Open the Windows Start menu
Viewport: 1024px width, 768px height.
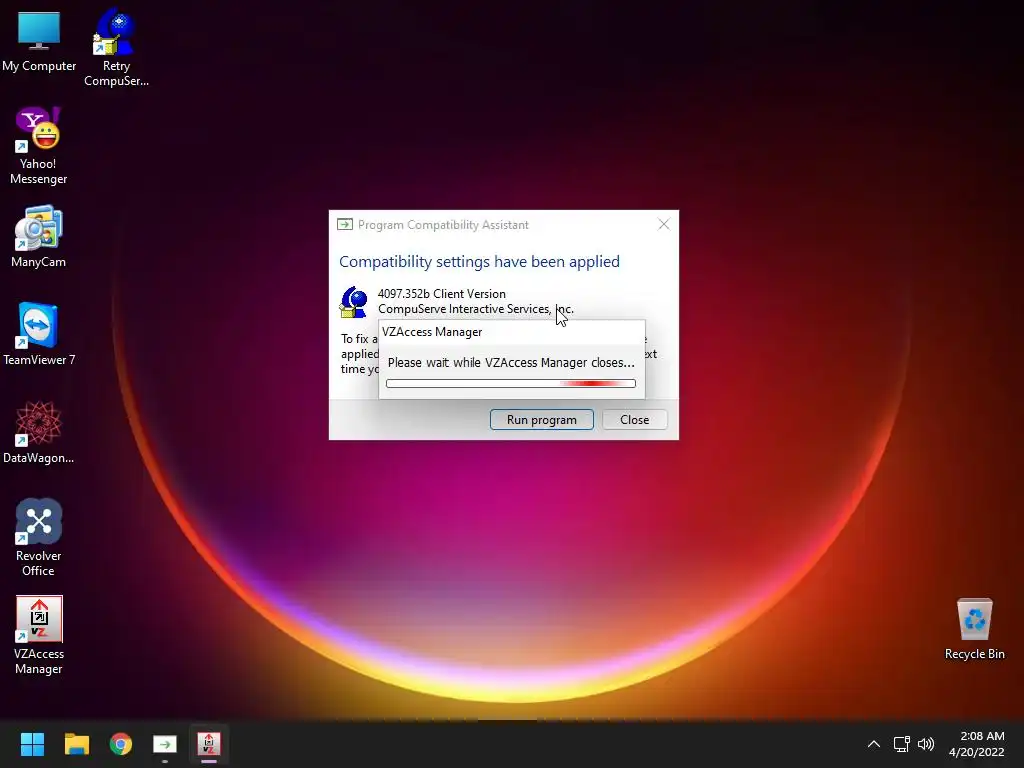click(32, 744)
